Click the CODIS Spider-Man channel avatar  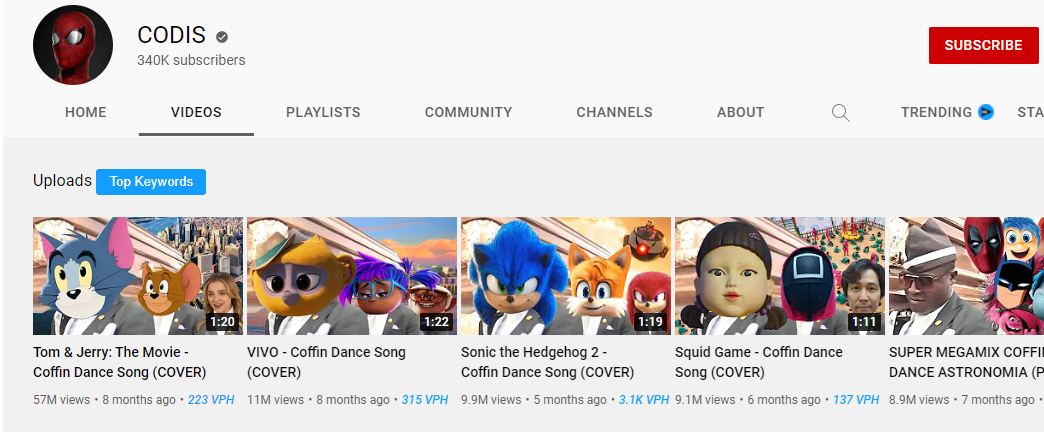[x=73, y=45]
